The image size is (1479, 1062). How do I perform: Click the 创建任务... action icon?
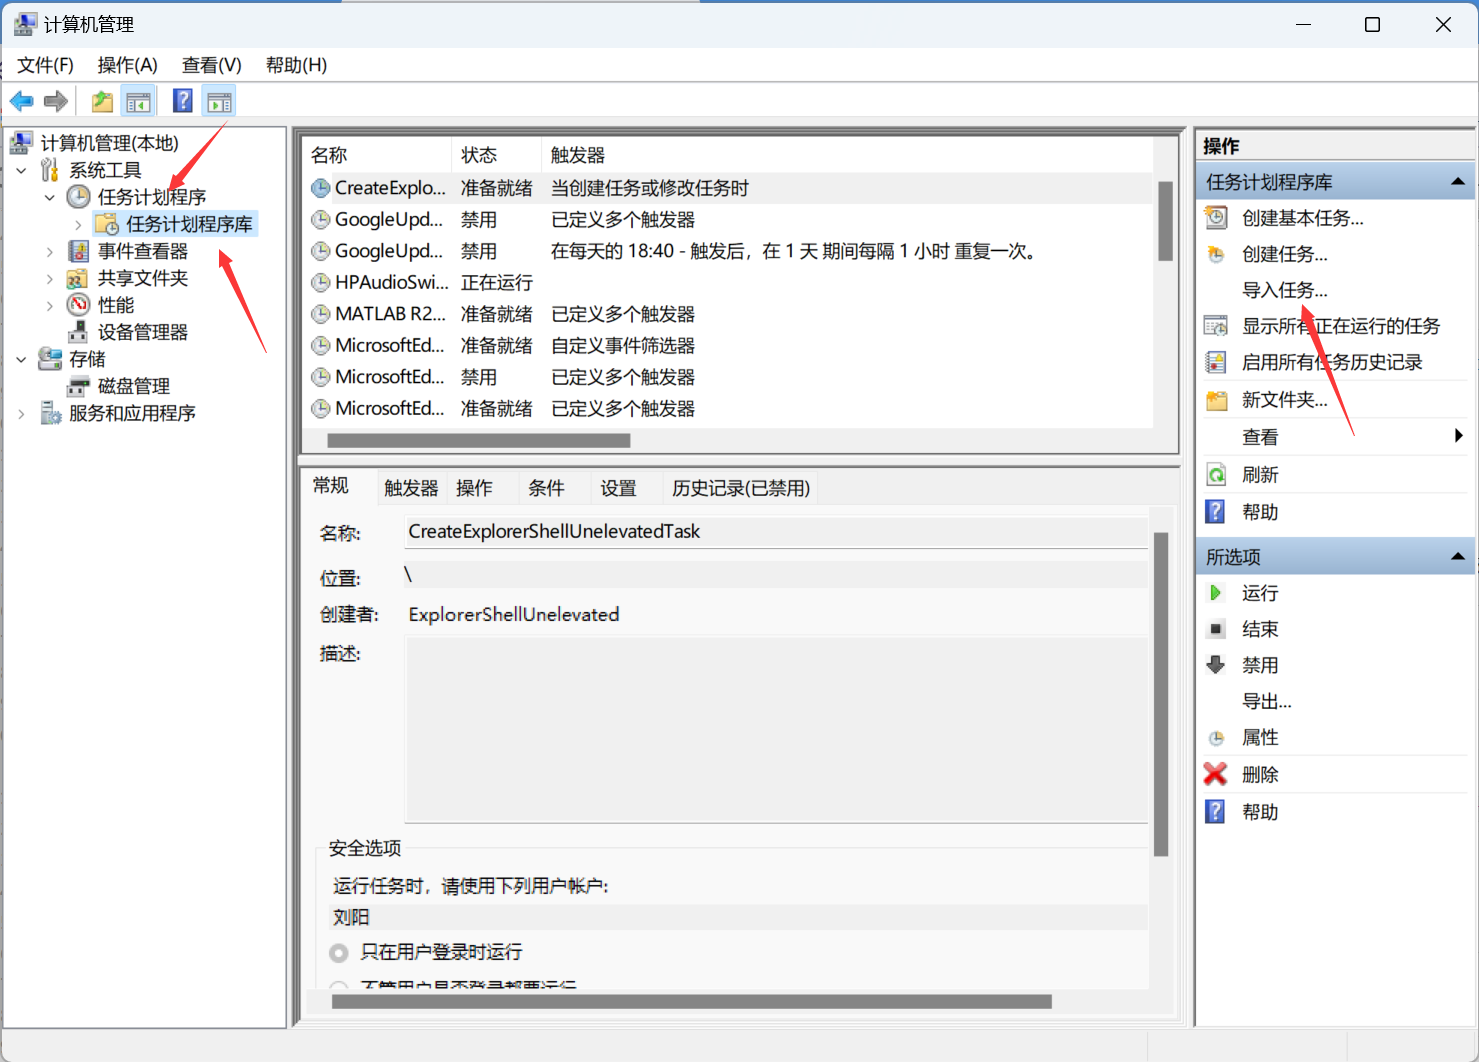(1216, 254)
